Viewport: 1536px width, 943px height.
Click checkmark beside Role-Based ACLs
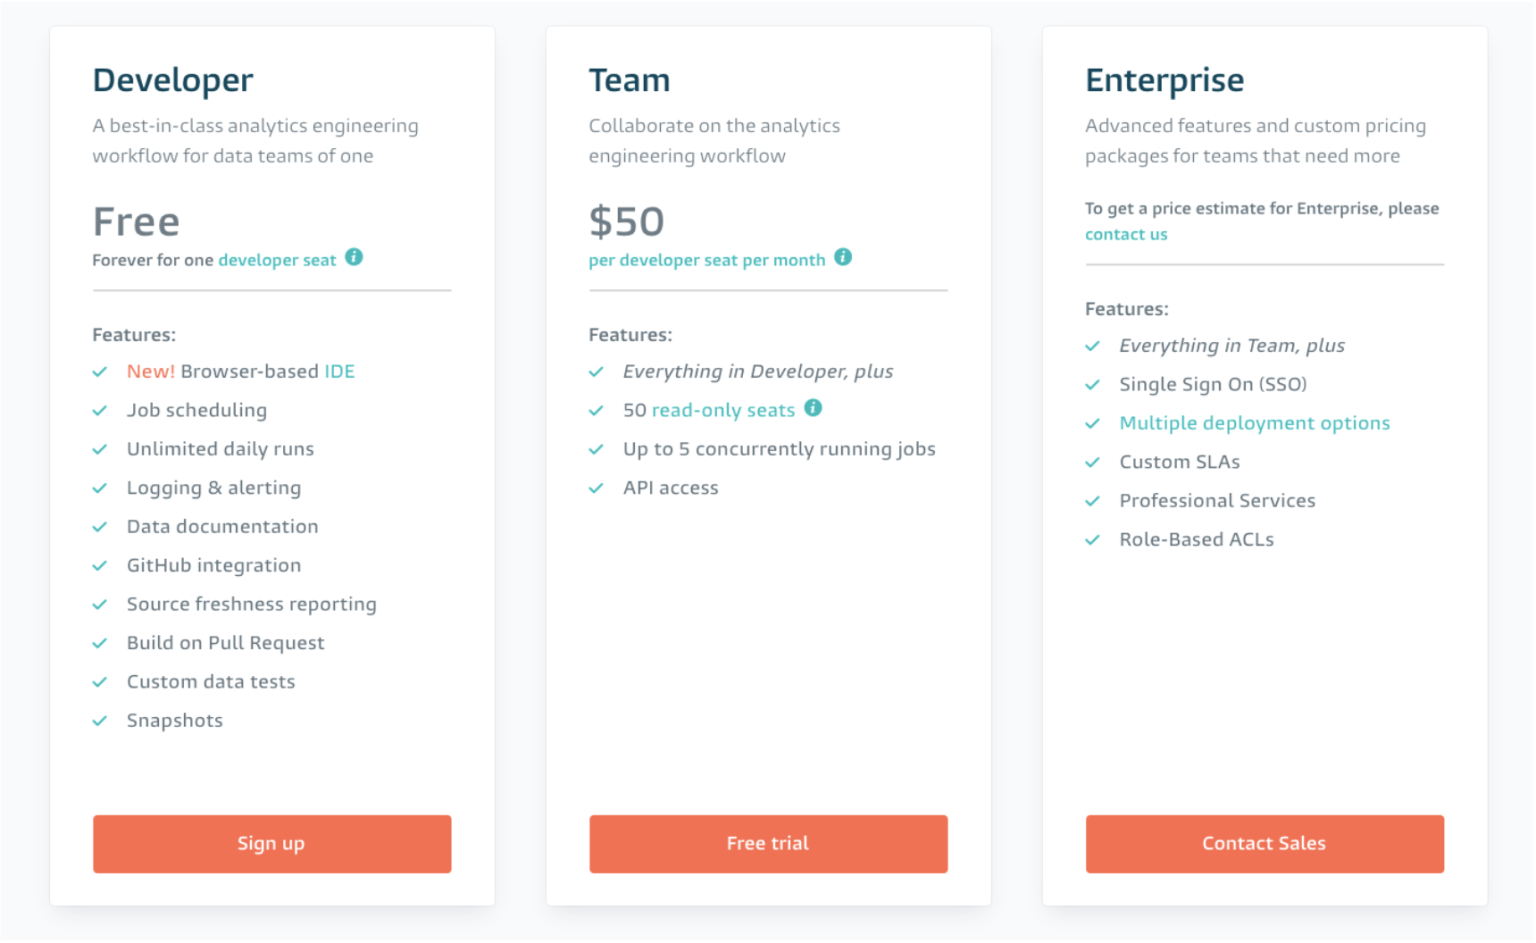1093,540
